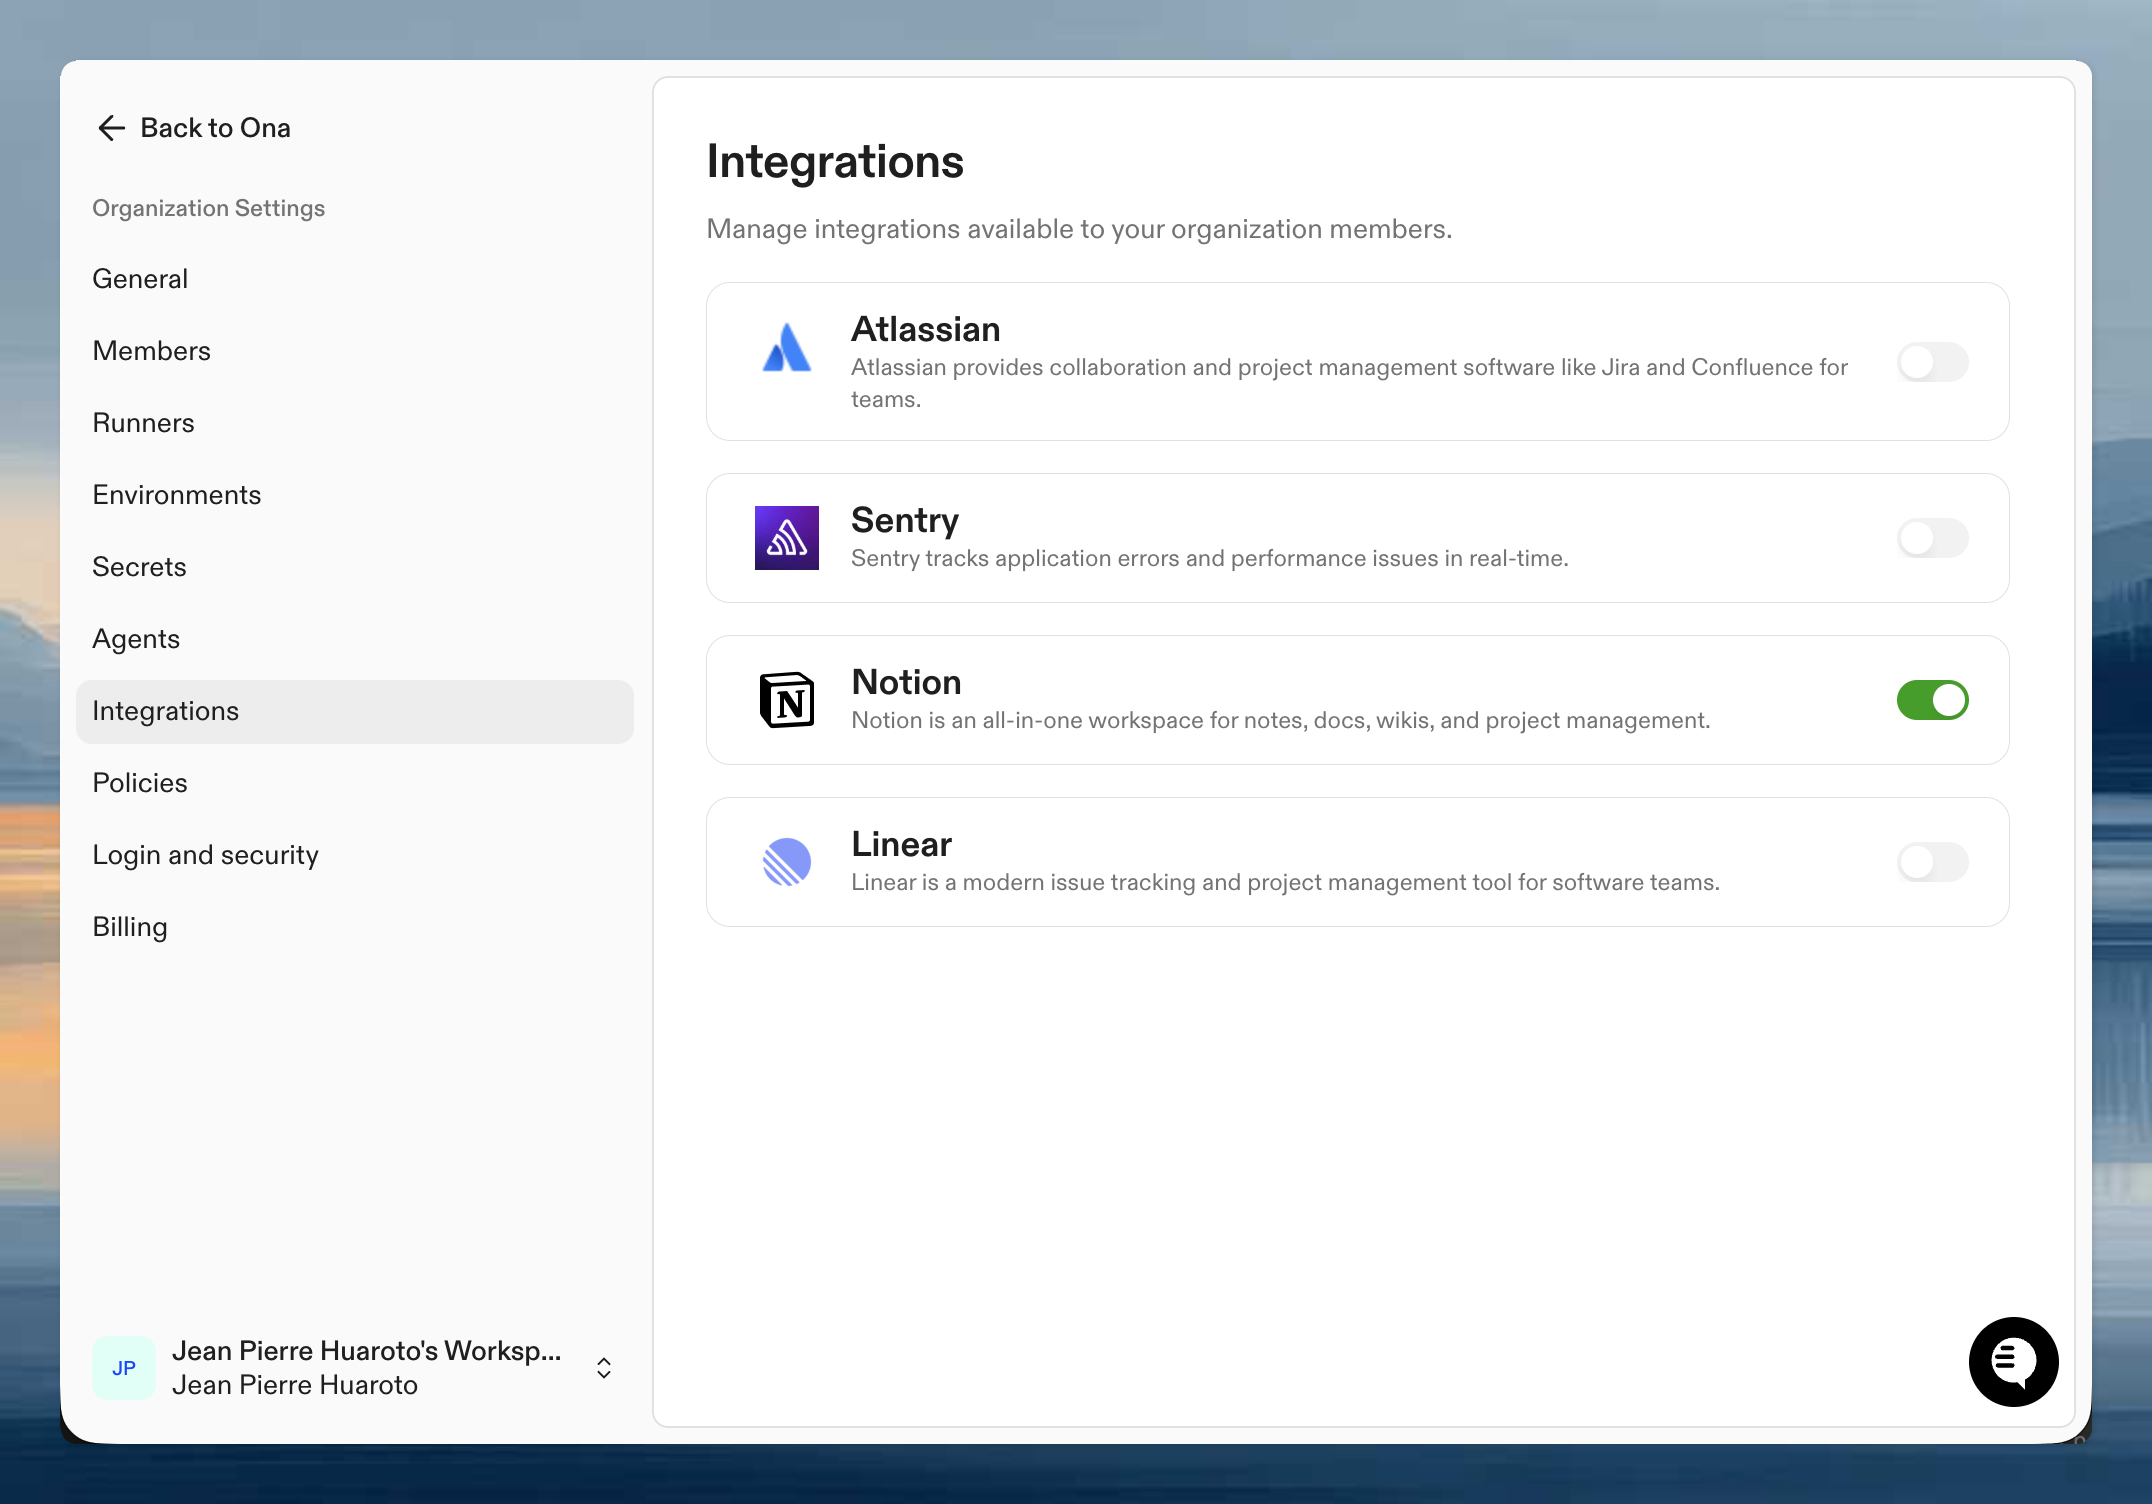Image resolution: width=2152 pixels, height=1504 pixels.
Task: Click the Atlassian logo icon
Action: [x=787, y=350]
